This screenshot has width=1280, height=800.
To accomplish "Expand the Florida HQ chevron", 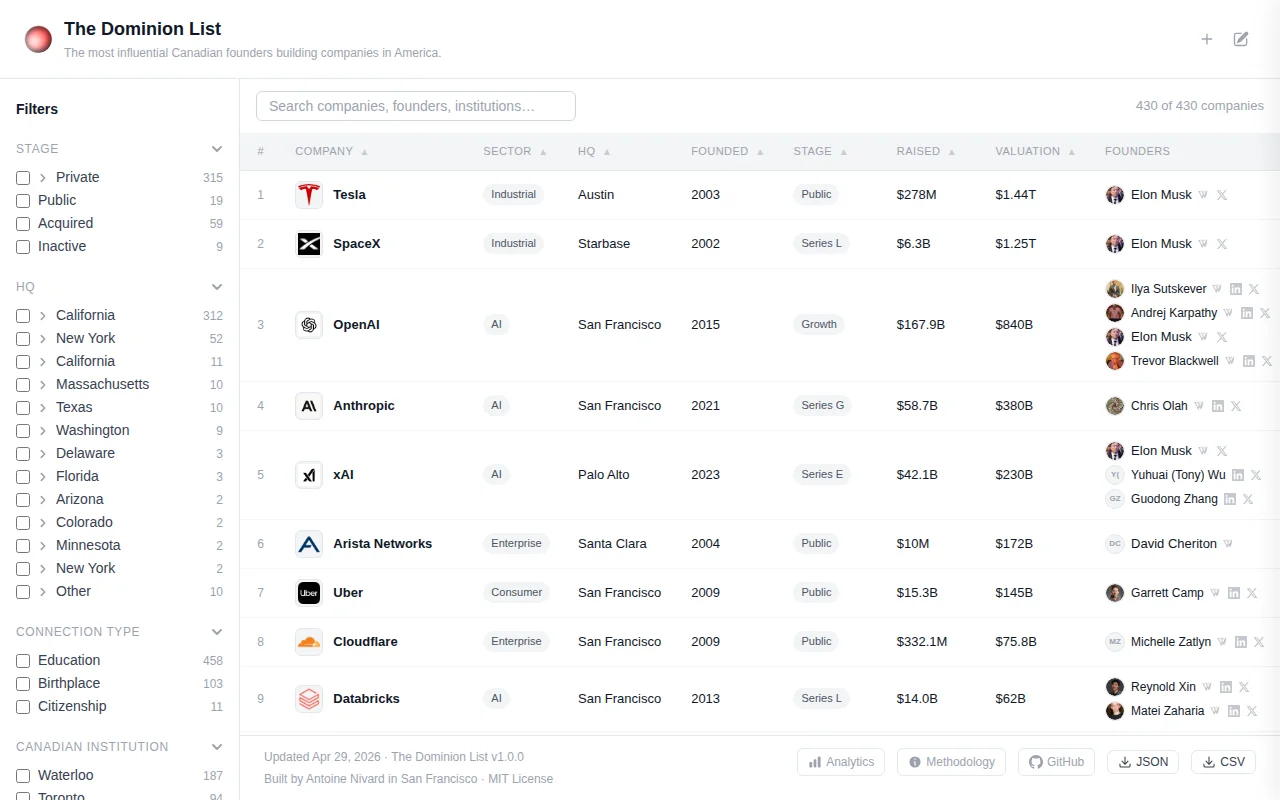I will (43, 477).
